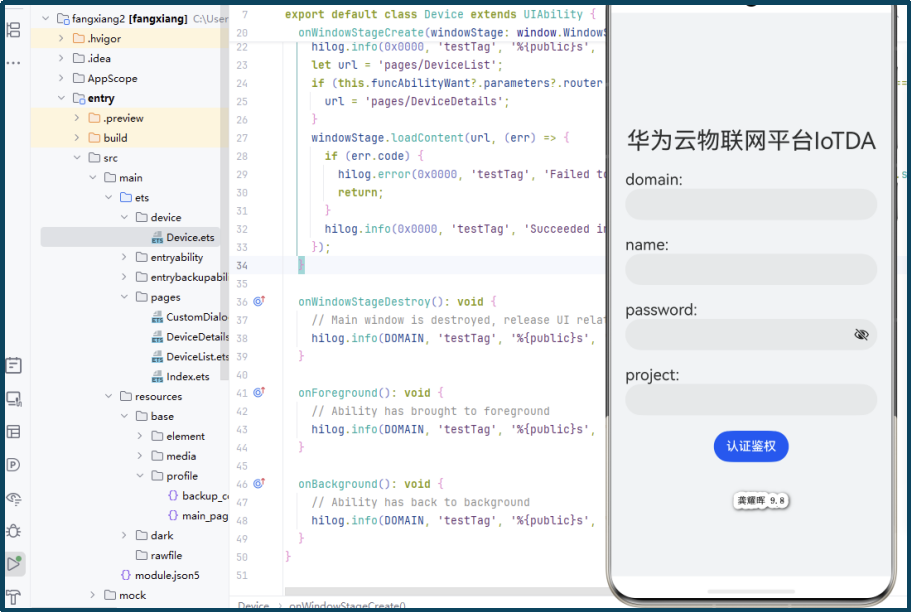The height and width of the screenshot is (612, 911).
Task: Expand the AppScope folder
Action: (61, 78)
